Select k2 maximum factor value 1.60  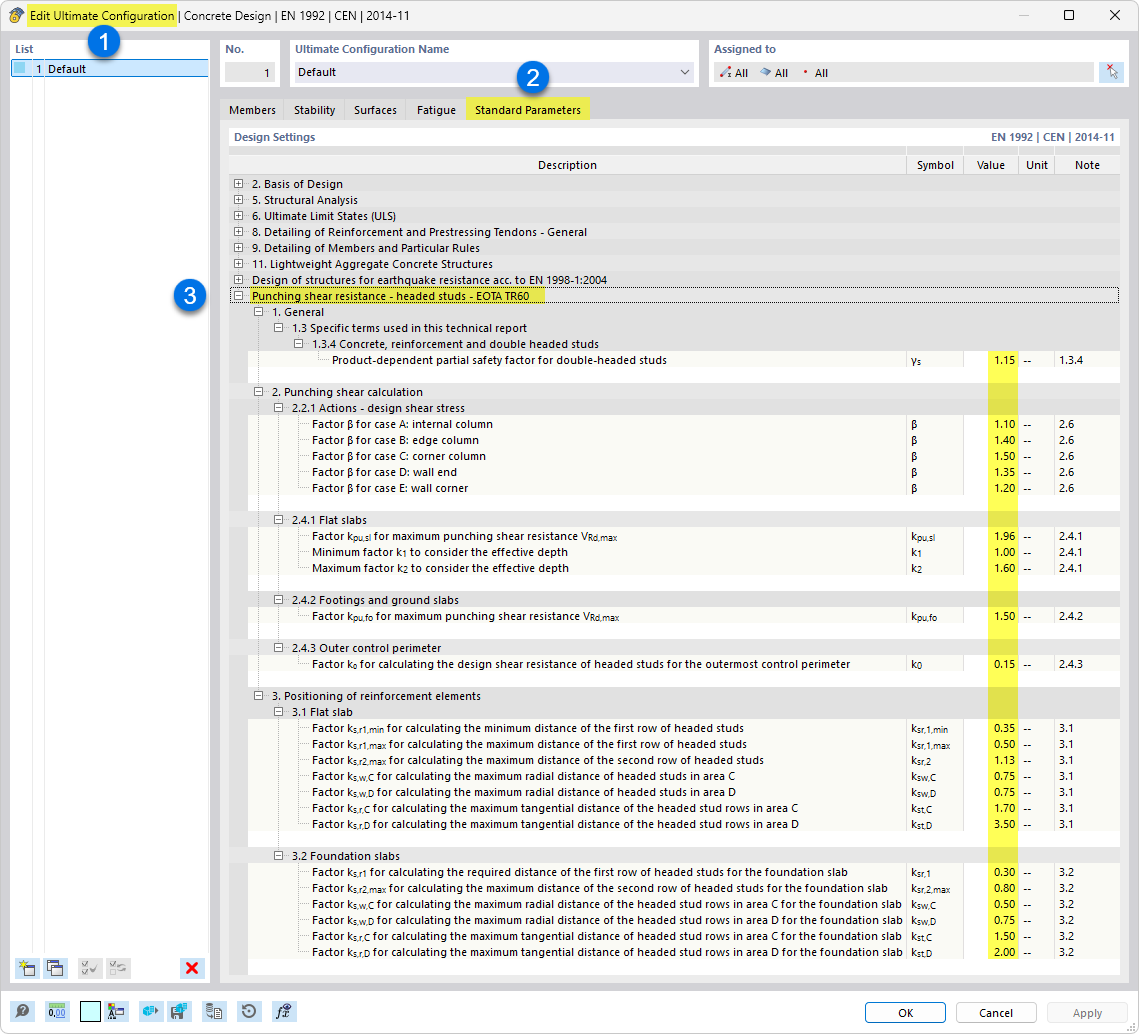1003,568
